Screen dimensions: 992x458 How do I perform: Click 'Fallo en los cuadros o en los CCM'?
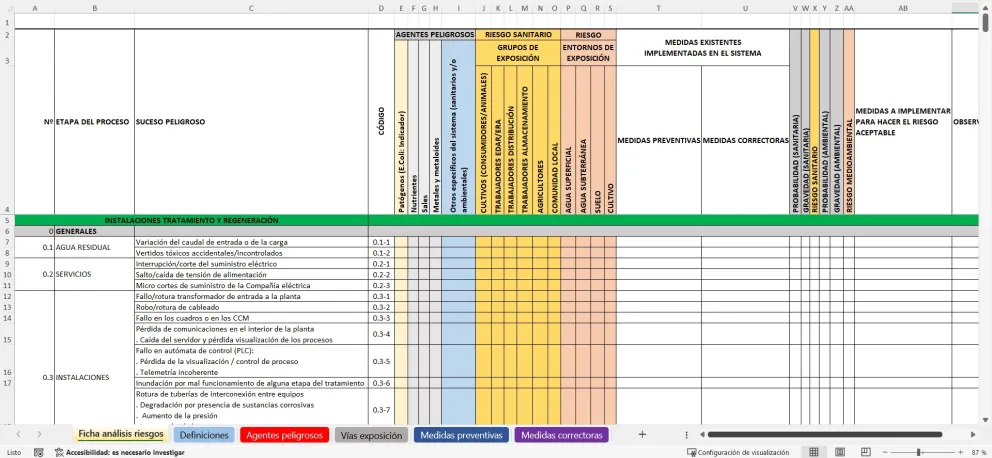coord(251,318)
